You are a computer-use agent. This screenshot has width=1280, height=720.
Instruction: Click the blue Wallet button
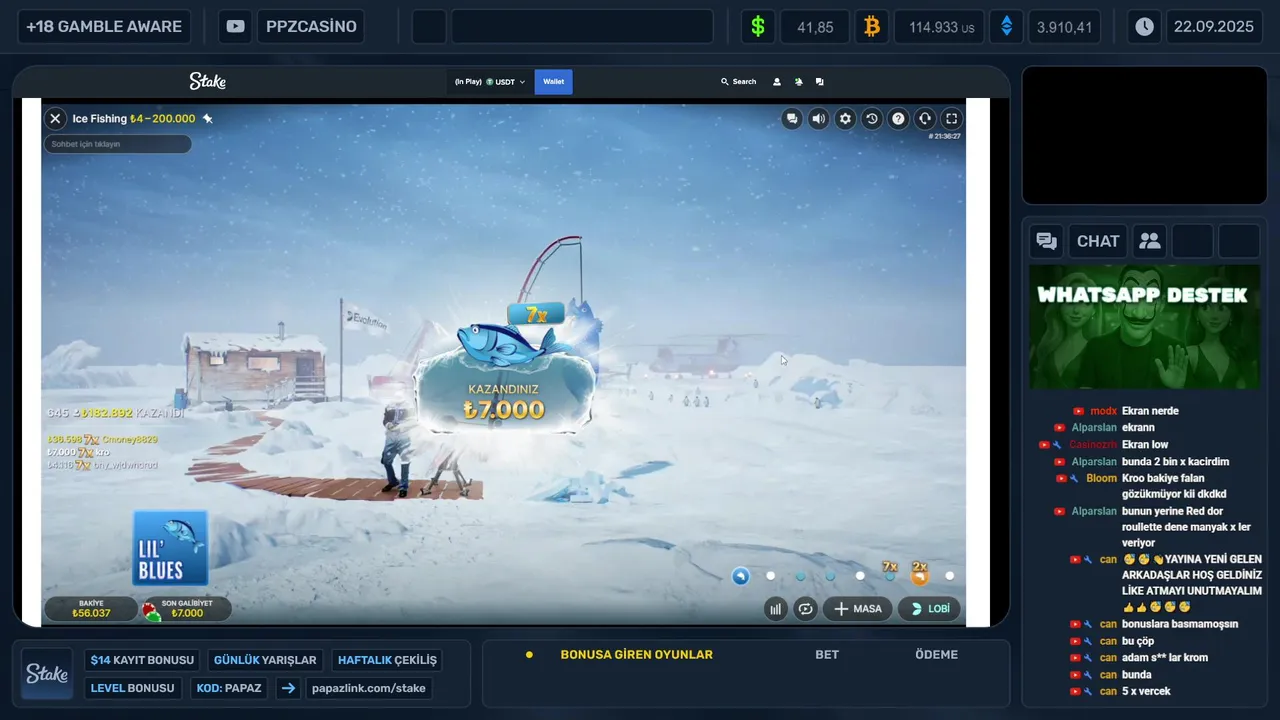553,82
